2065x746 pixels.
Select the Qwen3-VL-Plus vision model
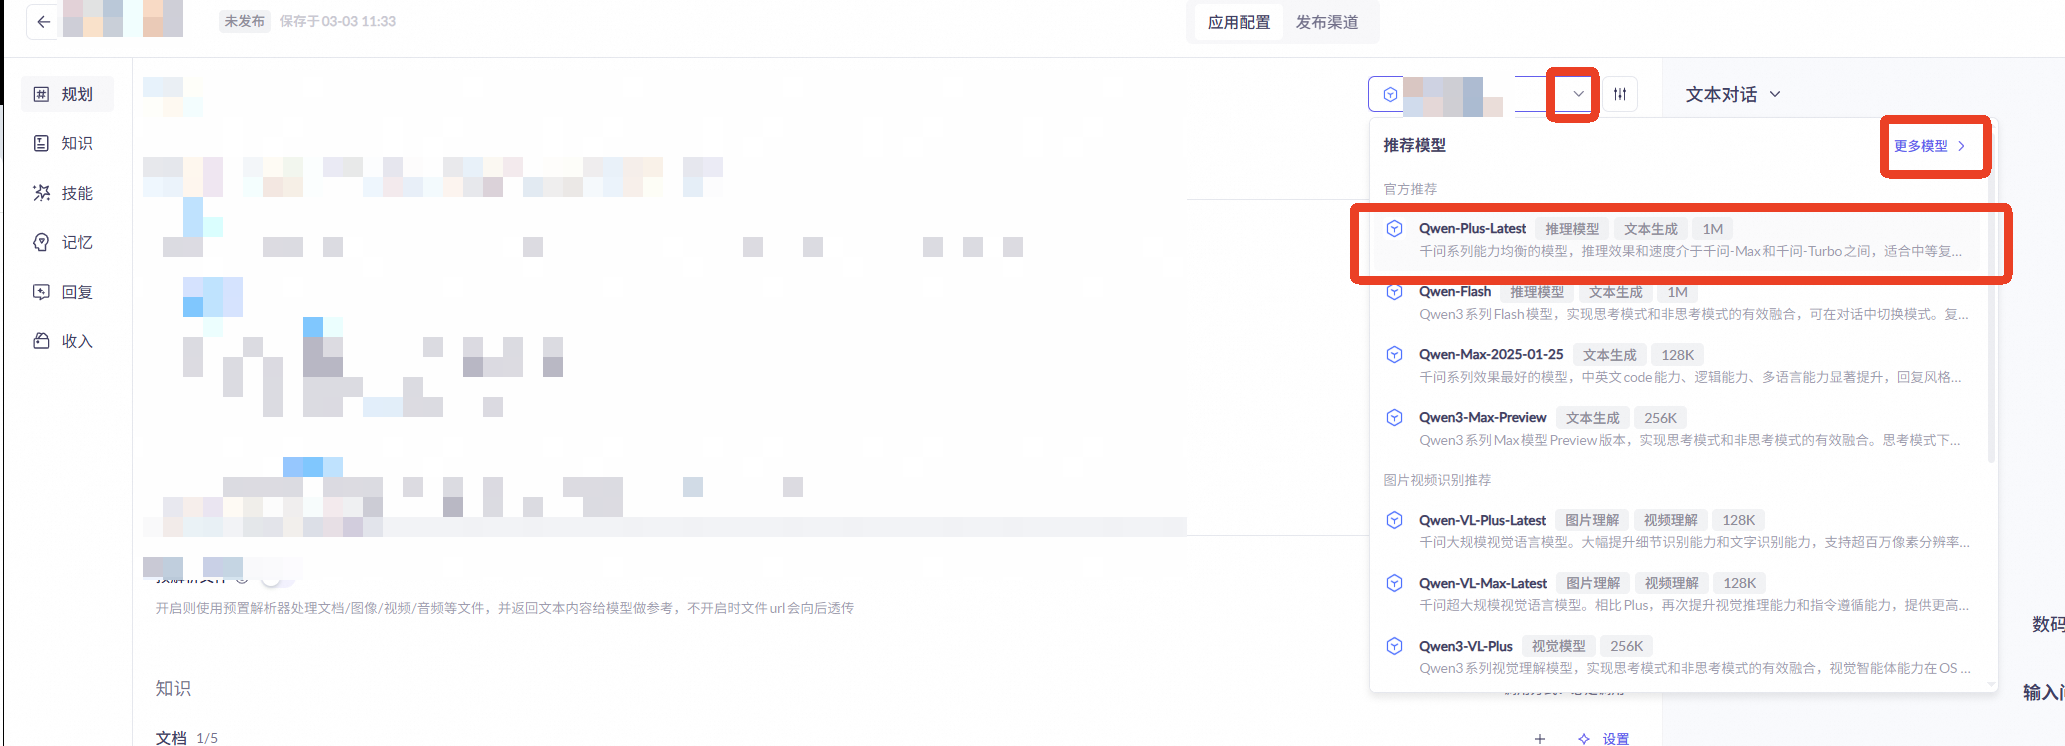[x=1677, y=657]
